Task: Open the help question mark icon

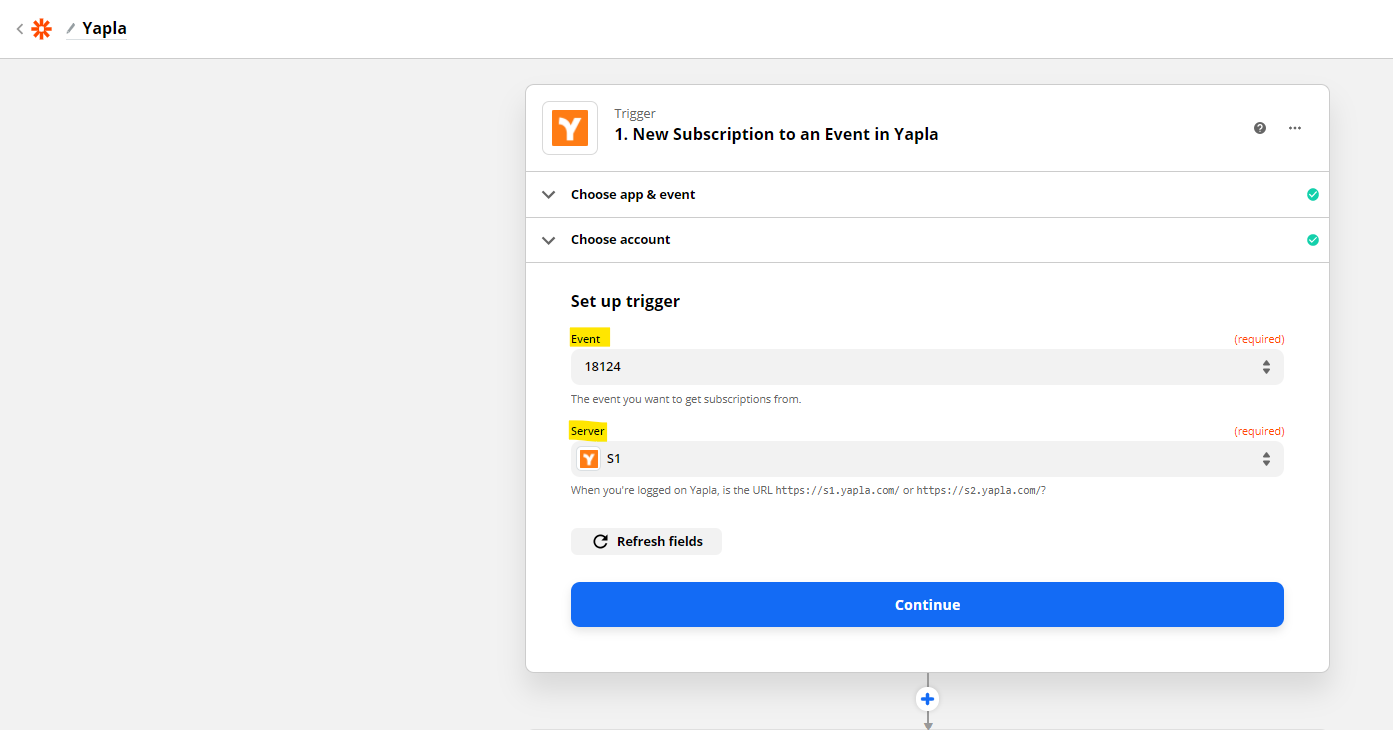Action: [1259, 128]
